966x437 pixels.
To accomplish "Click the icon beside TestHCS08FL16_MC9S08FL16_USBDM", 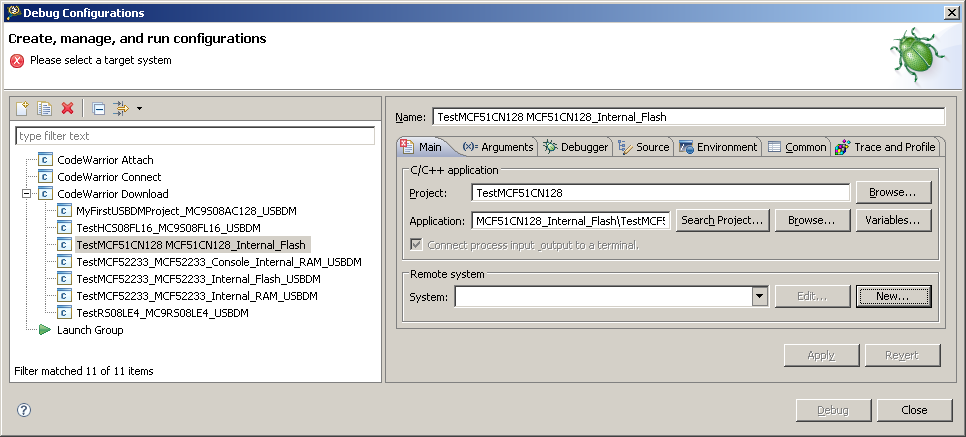I will 64,227.
